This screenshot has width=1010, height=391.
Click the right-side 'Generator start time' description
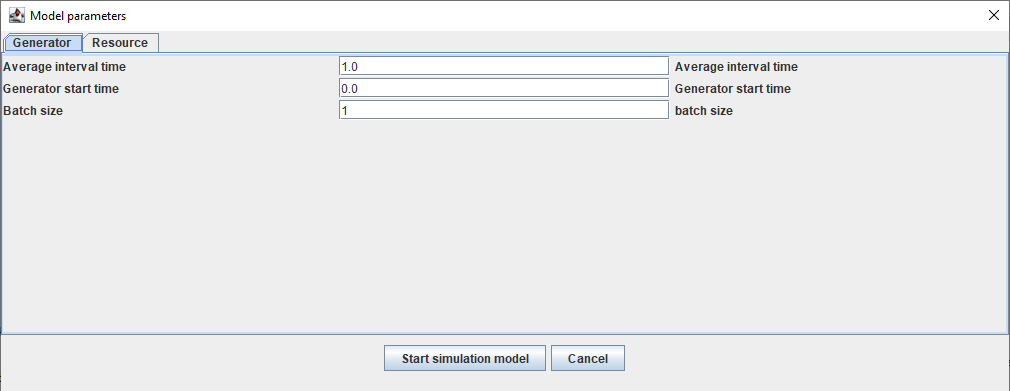tap(733, 88)
